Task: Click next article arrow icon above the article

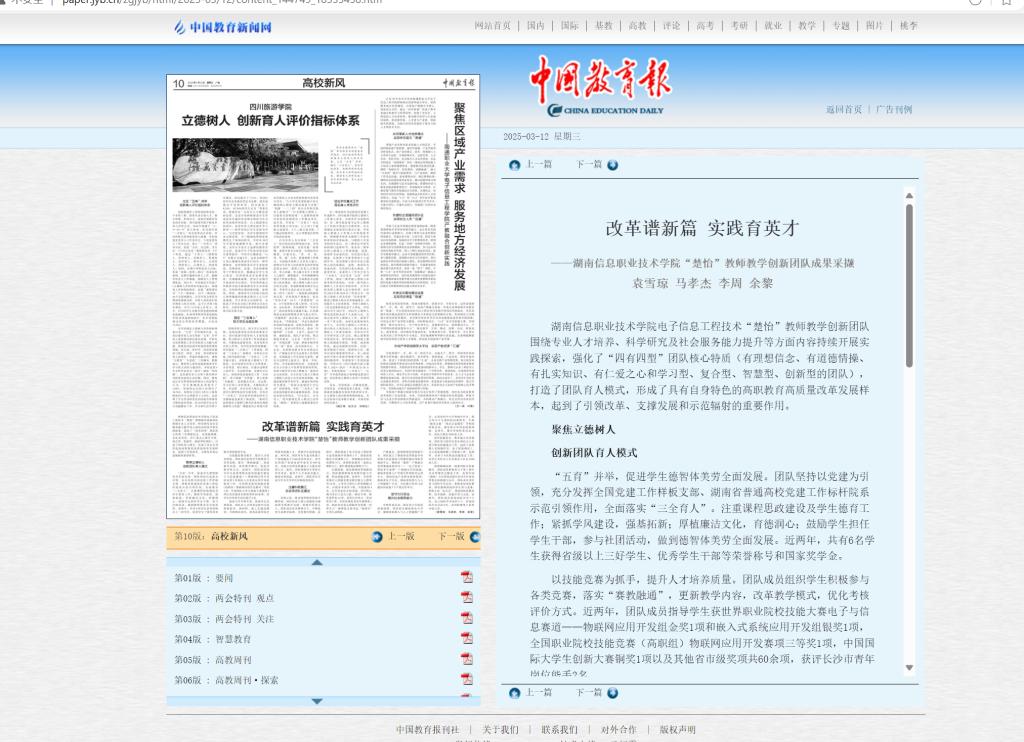Action: pyautogui.click(x=612, y=165)
